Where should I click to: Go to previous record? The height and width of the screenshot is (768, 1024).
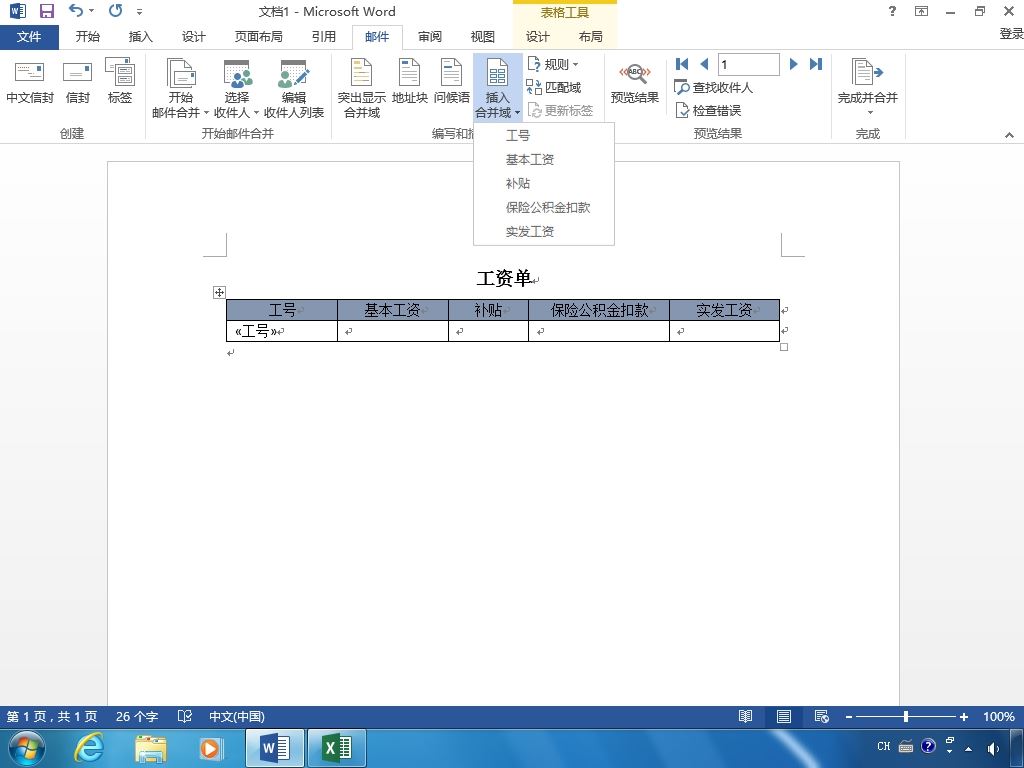tap(704, 64)
